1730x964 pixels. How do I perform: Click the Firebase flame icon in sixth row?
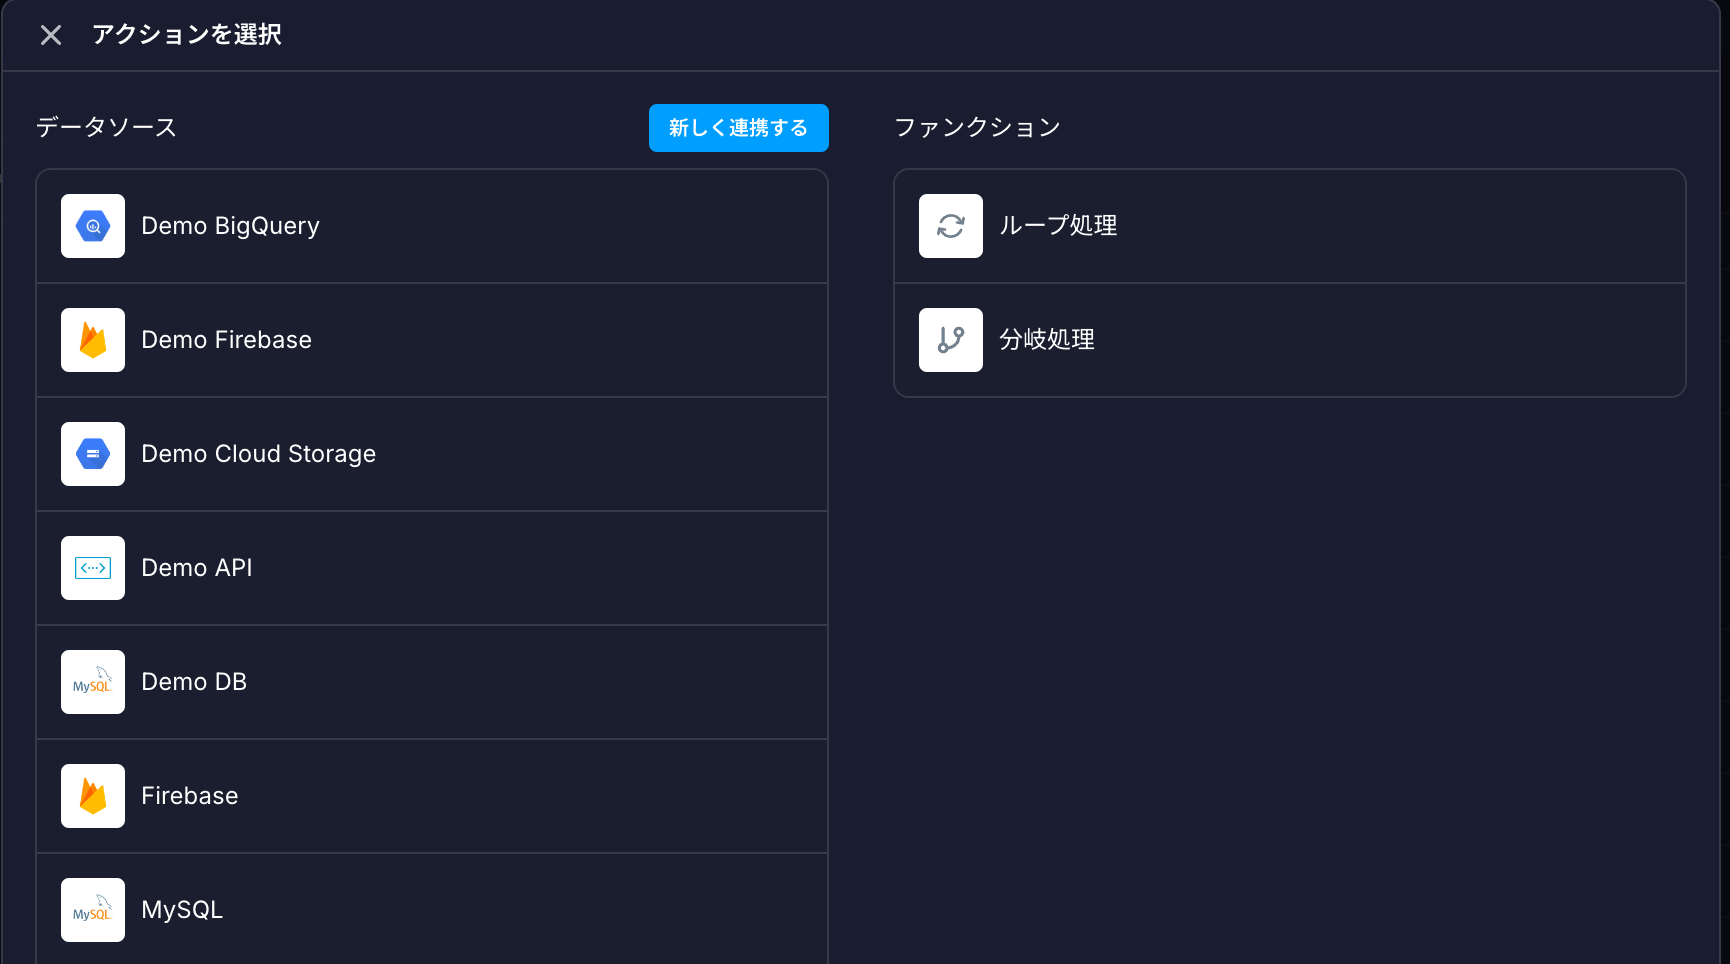[x=93, y=796]
